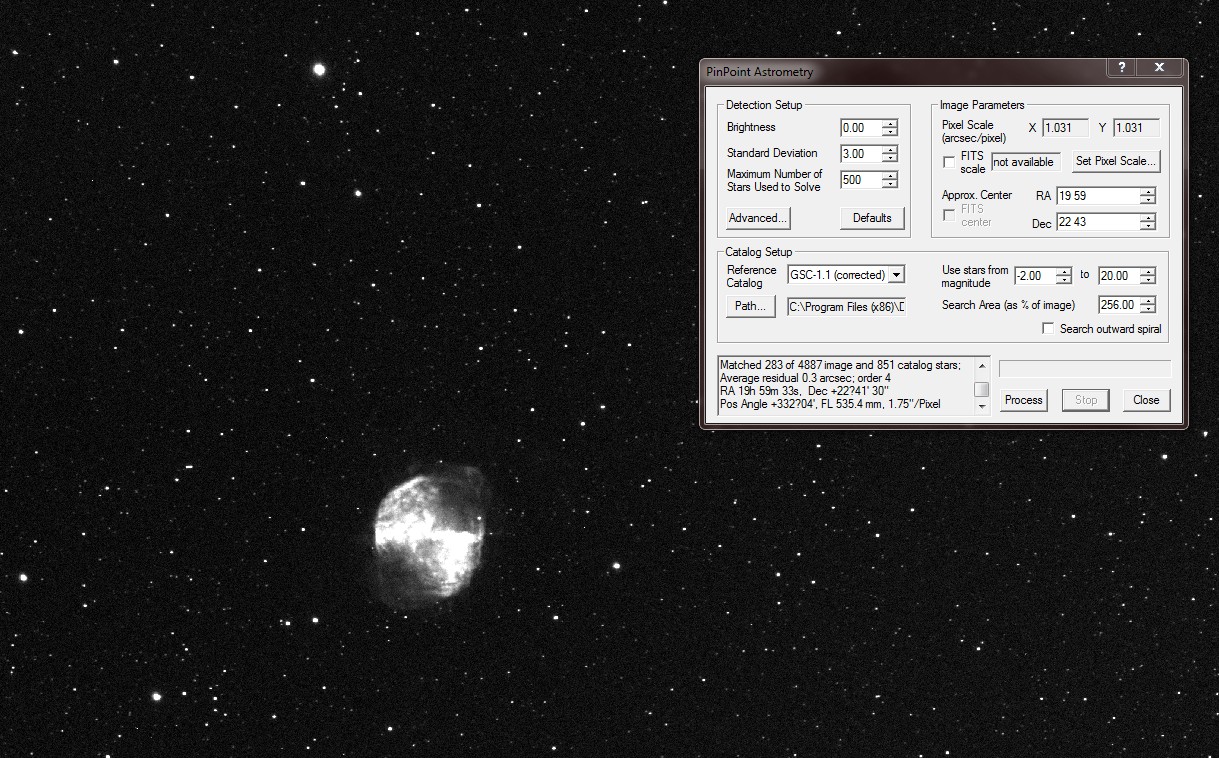1219x758 pixels.
Task: Open the PinPoint Astrometry help question mark
Action: 1122,67
